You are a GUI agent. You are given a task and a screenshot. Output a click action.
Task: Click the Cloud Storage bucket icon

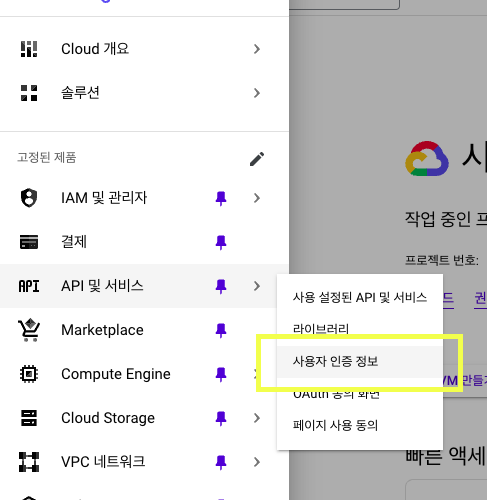(x=29, y=418)
